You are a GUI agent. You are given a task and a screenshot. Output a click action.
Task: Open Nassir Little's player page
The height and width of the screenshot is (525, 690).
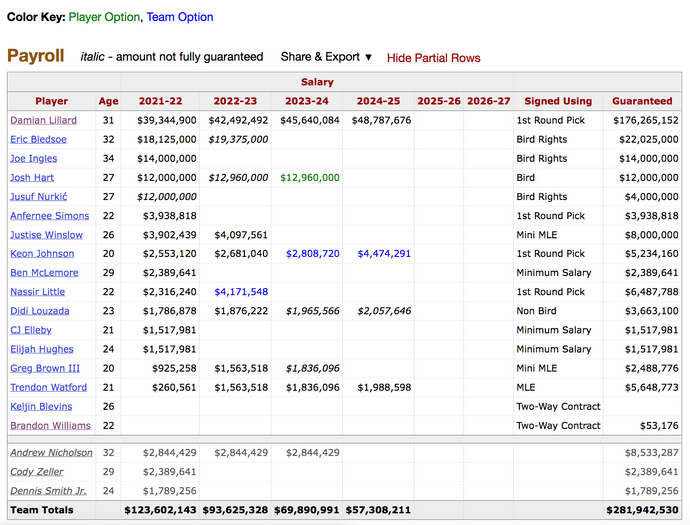click(x=37, y=292)
